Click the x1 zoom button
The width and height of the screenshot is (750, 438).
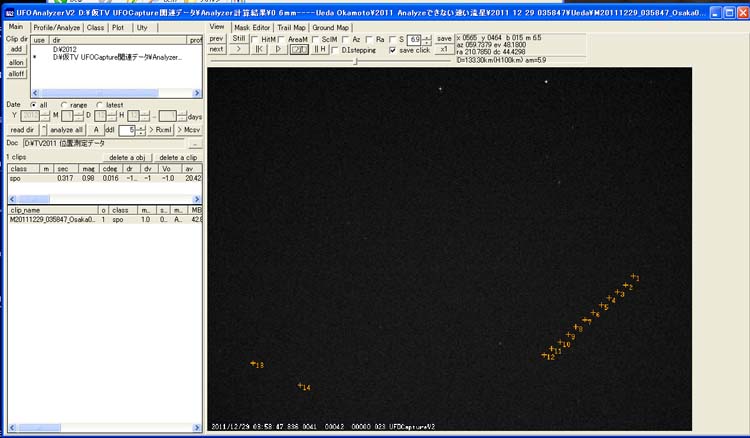(x=443, y=49)
